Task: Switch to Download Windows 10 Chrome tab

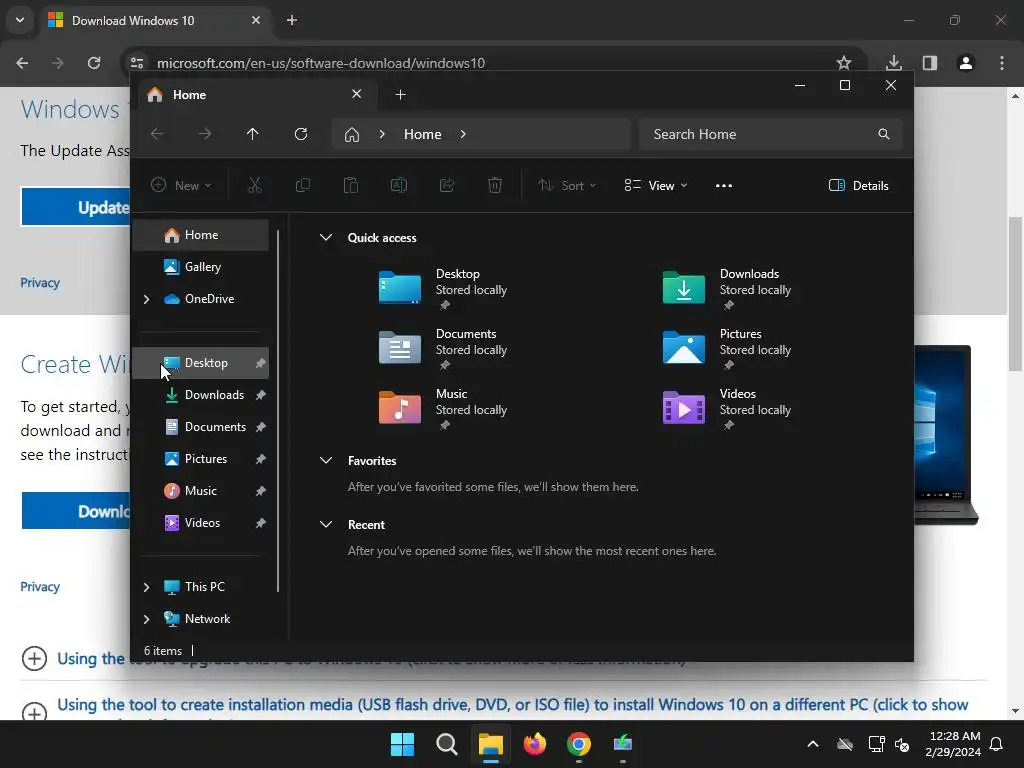Action: [x=155, y=20]
